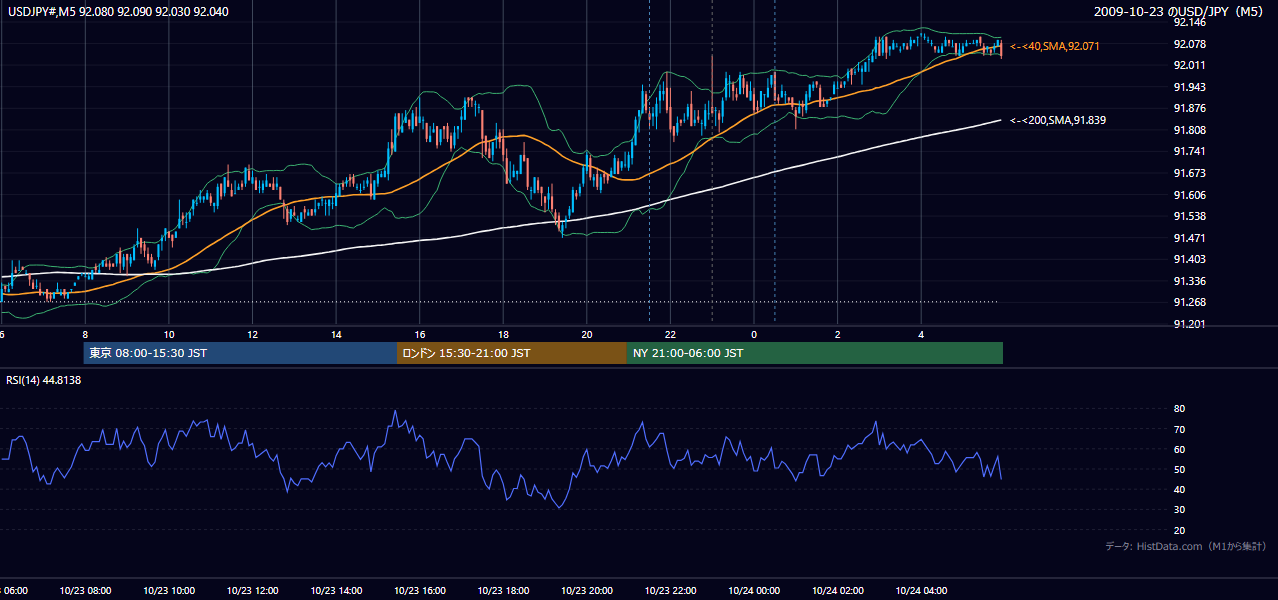This screenshot has height=600, width=1278.
Task: Click RSI scale value 60
Action: click(1179, 449)
